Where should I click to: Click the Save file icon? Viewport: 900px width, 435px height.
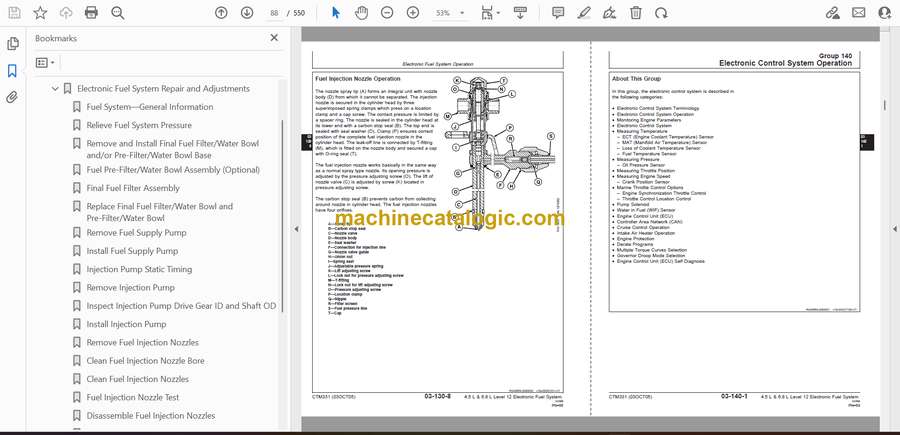13,12
